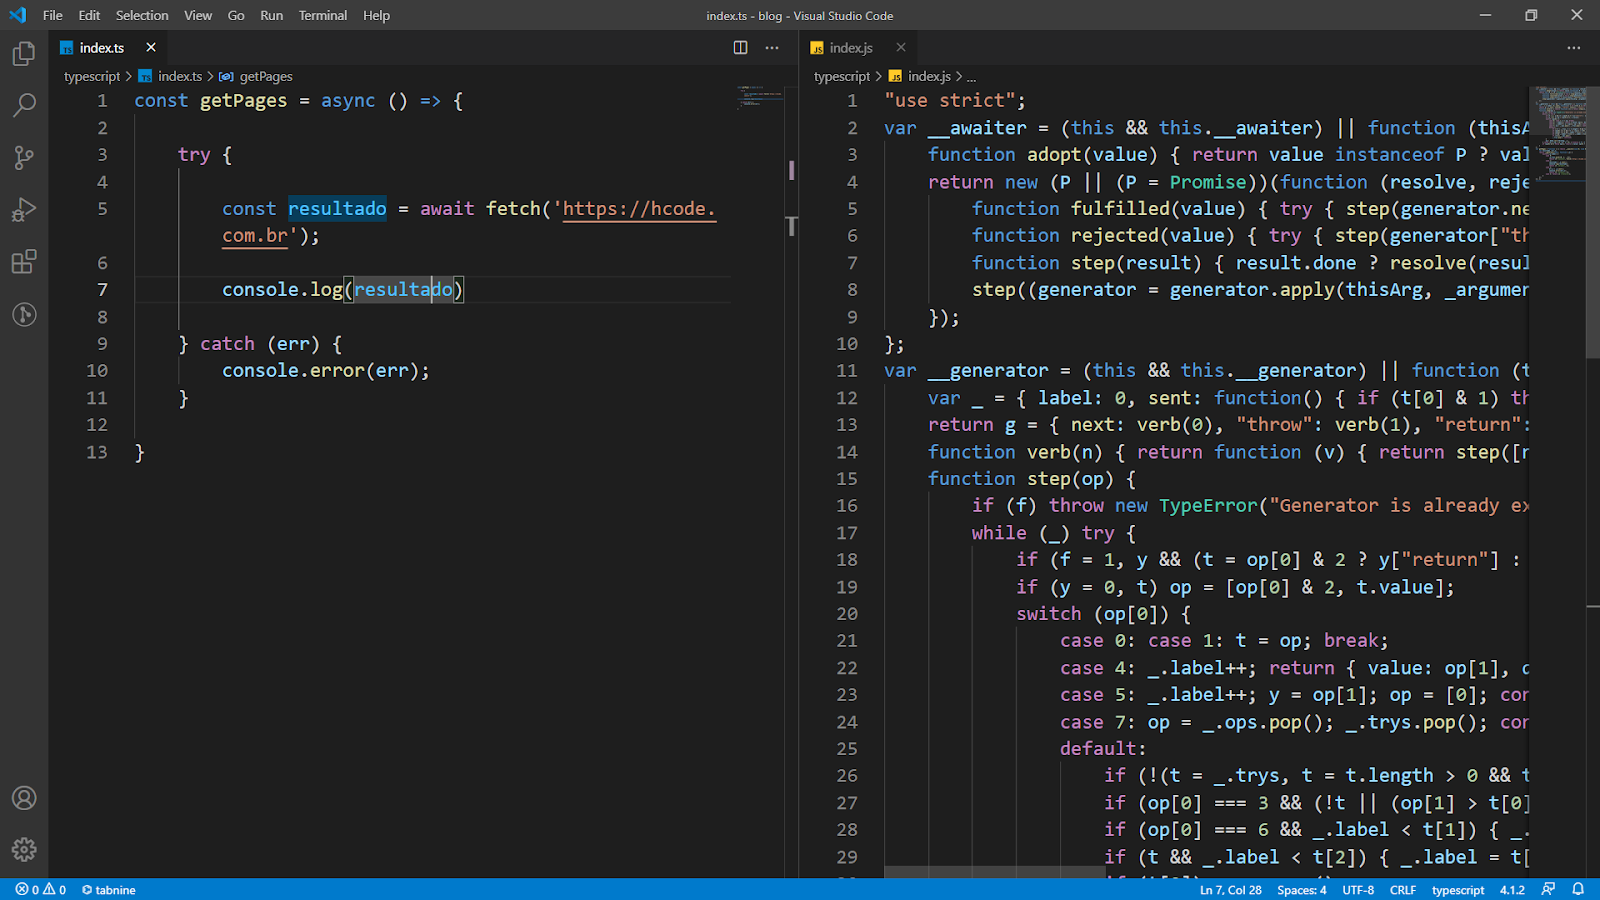Click 'switch (op[0]) {' on line 20
Image resolution: width=1600 pixels, height=900 pixels.
(1104, 614)
